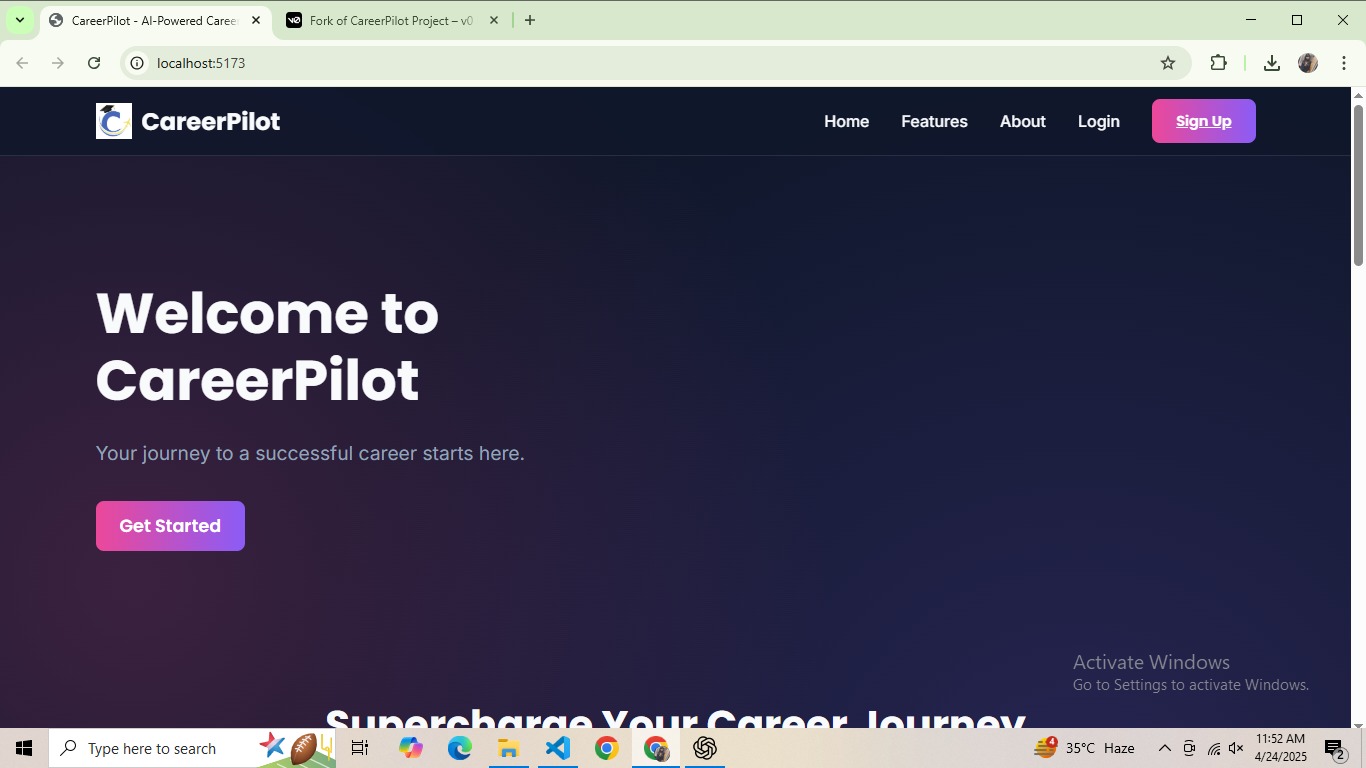Show hidden system tray icons
Viewport: 1366px width, 768px height.
[x=1164, y=748]
